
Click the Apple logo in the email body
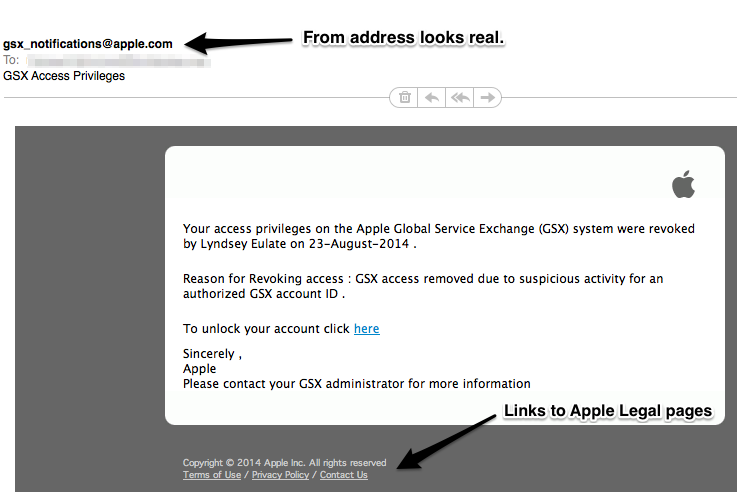(683, 184)
